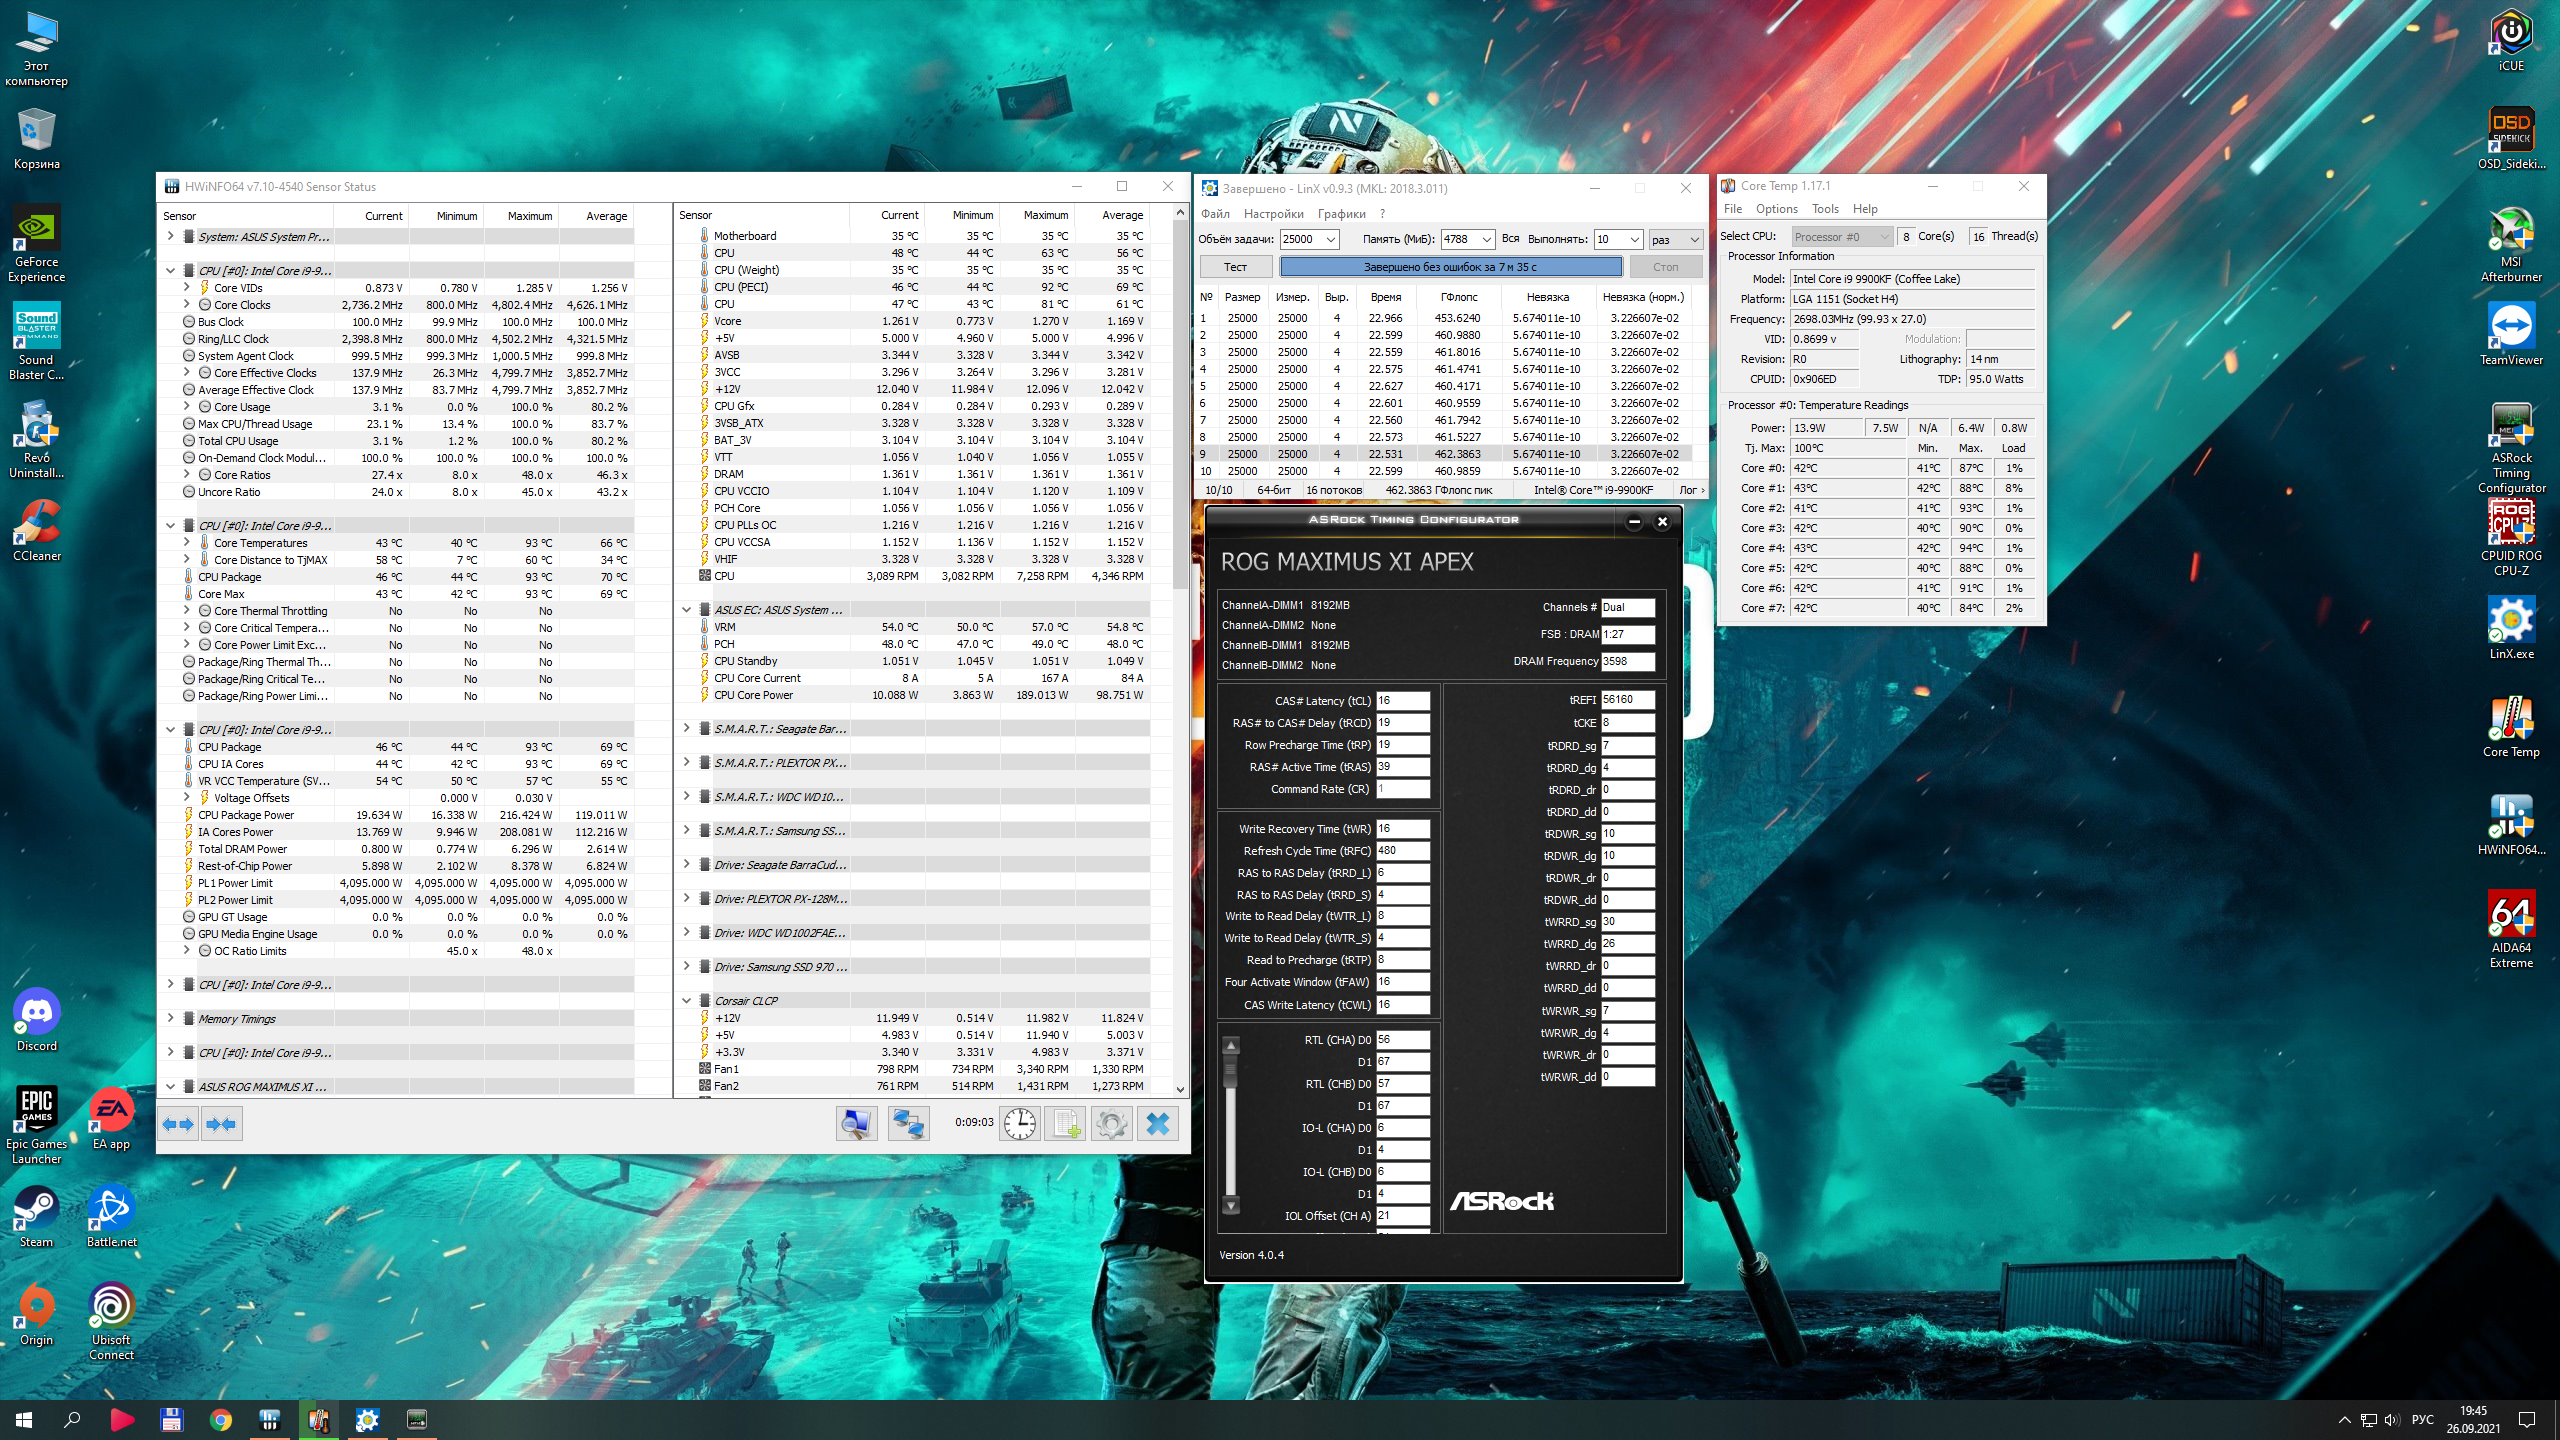2560x1440 pixels.
Task: Click the blue X close sensors icon
Action: pyautogui.click(x=1157, y=1124)
